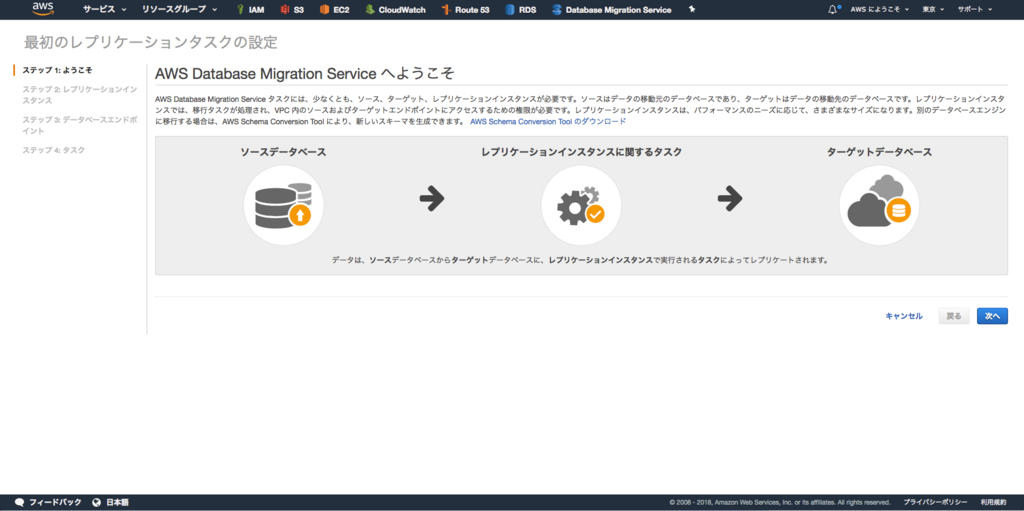This screenshot has width=1024, height=511.
Task: Click the feedback speech bubble icon
Action: click(20, 503)
